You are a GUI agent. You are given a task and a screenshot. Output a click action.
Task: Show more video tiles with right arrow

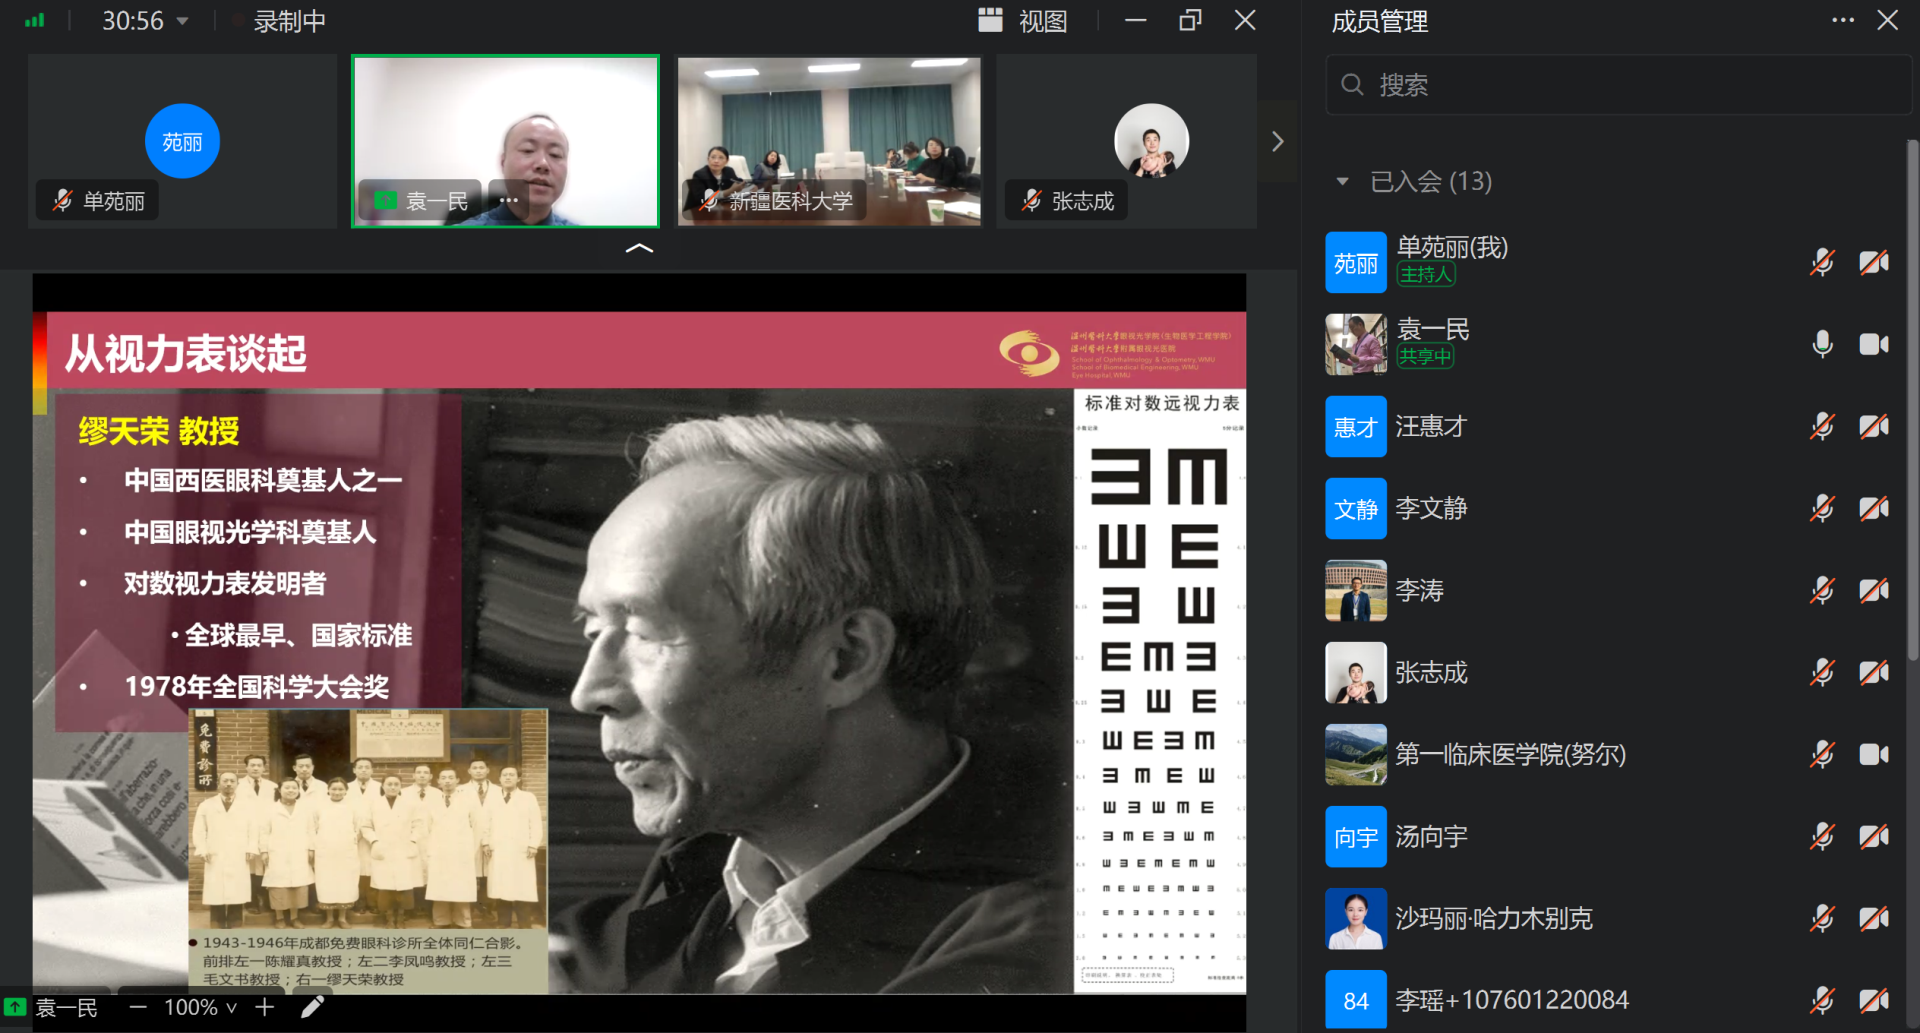(1277, 141)
